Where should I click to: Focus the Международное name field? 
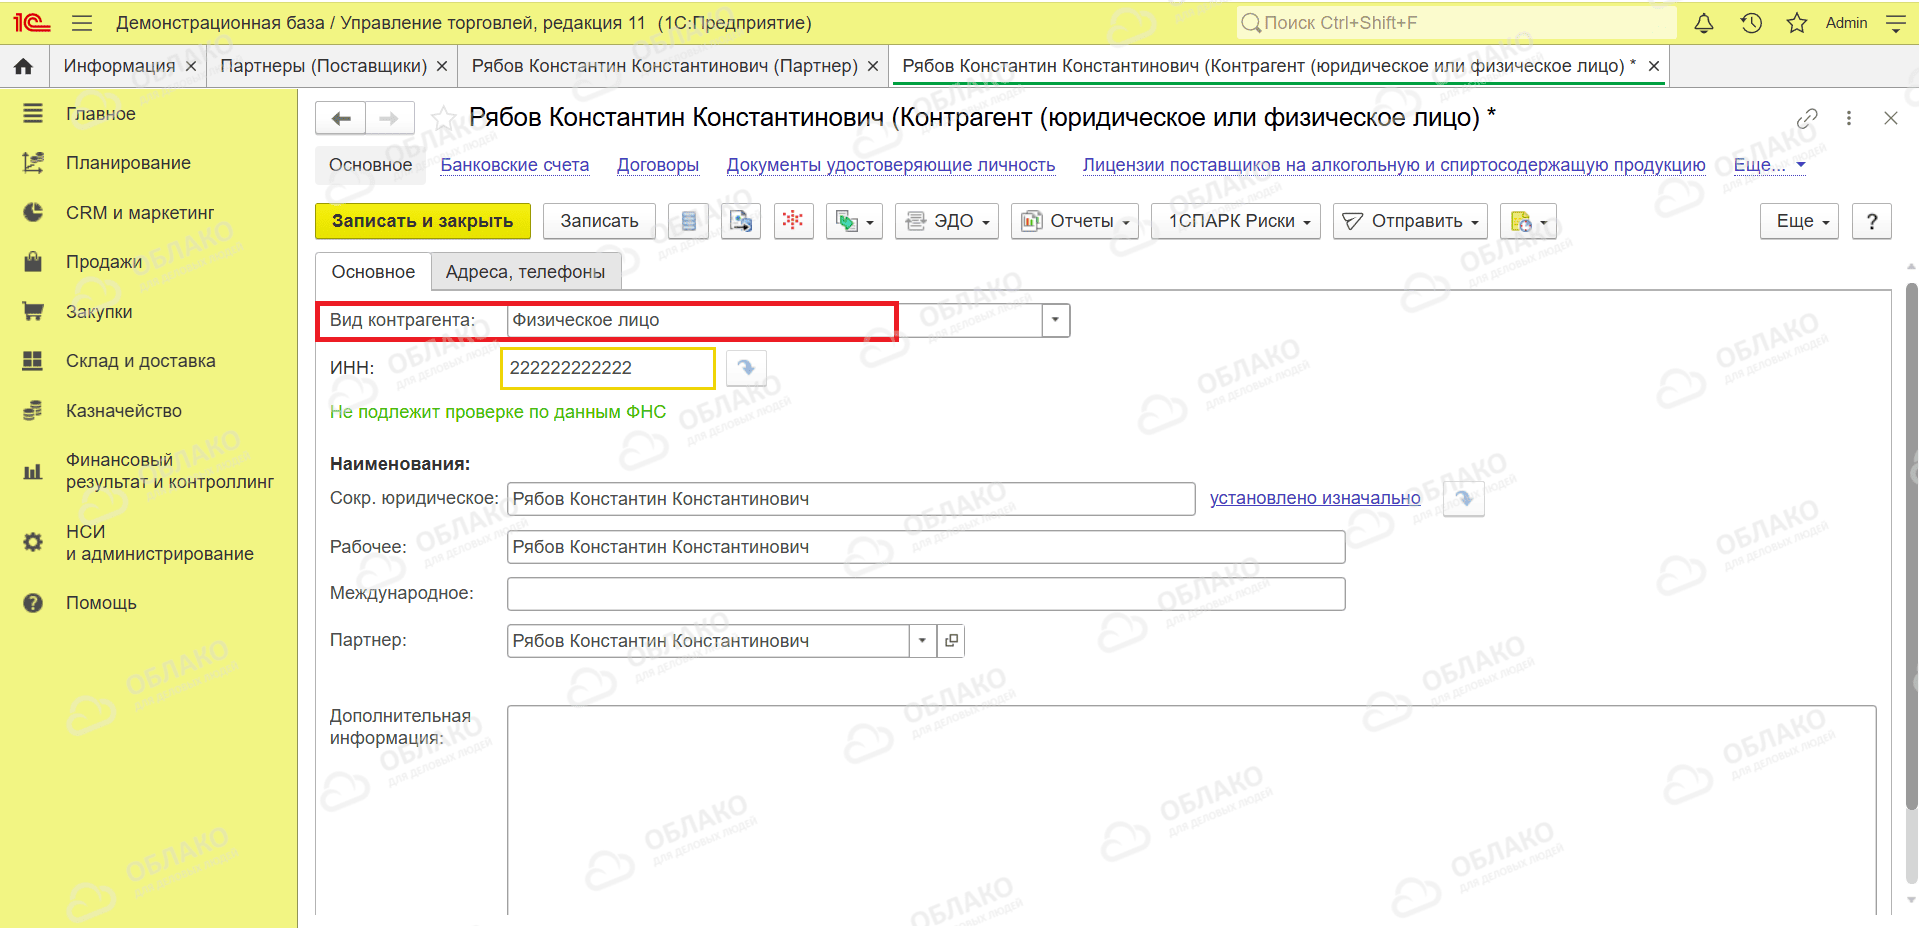[926, 594]
